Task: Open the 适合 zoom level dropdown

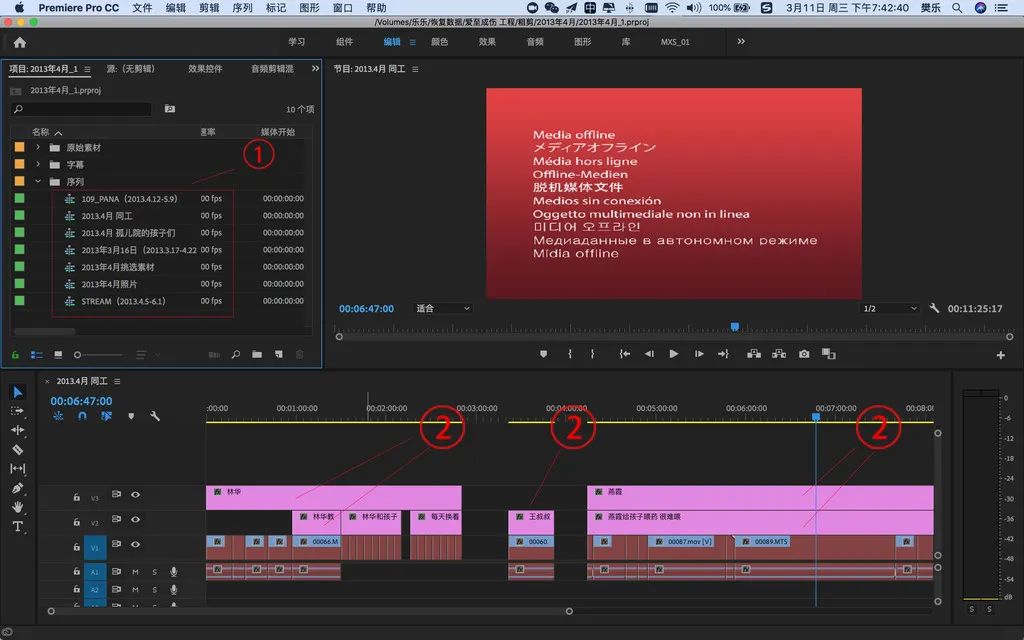Action: pyautogui.click(x=441, y=309)
